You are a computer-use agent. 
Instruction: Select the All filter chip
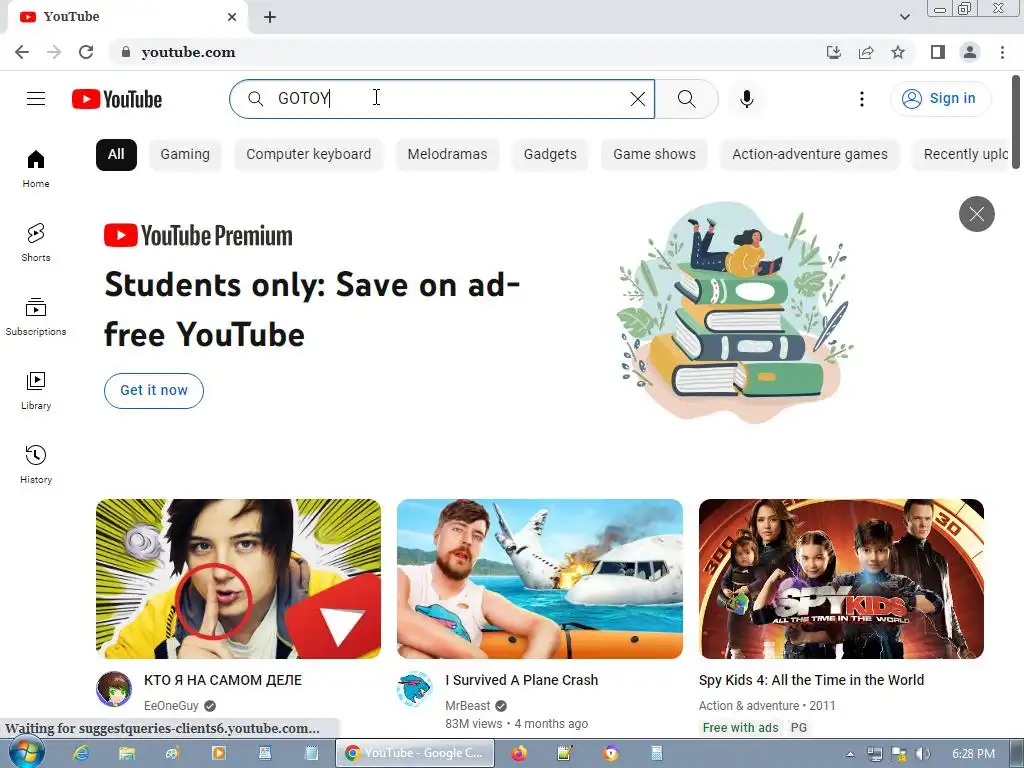click(x=116, y=155)
